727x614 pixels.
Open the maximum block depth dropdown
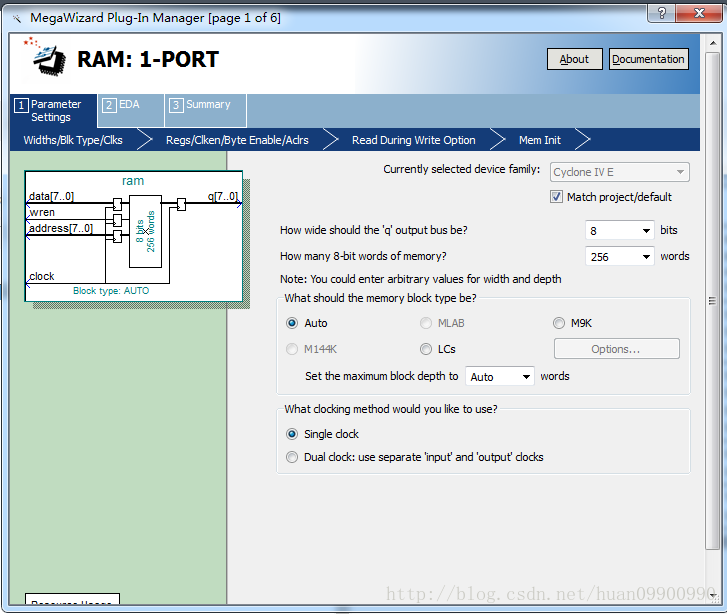[500, 377]
